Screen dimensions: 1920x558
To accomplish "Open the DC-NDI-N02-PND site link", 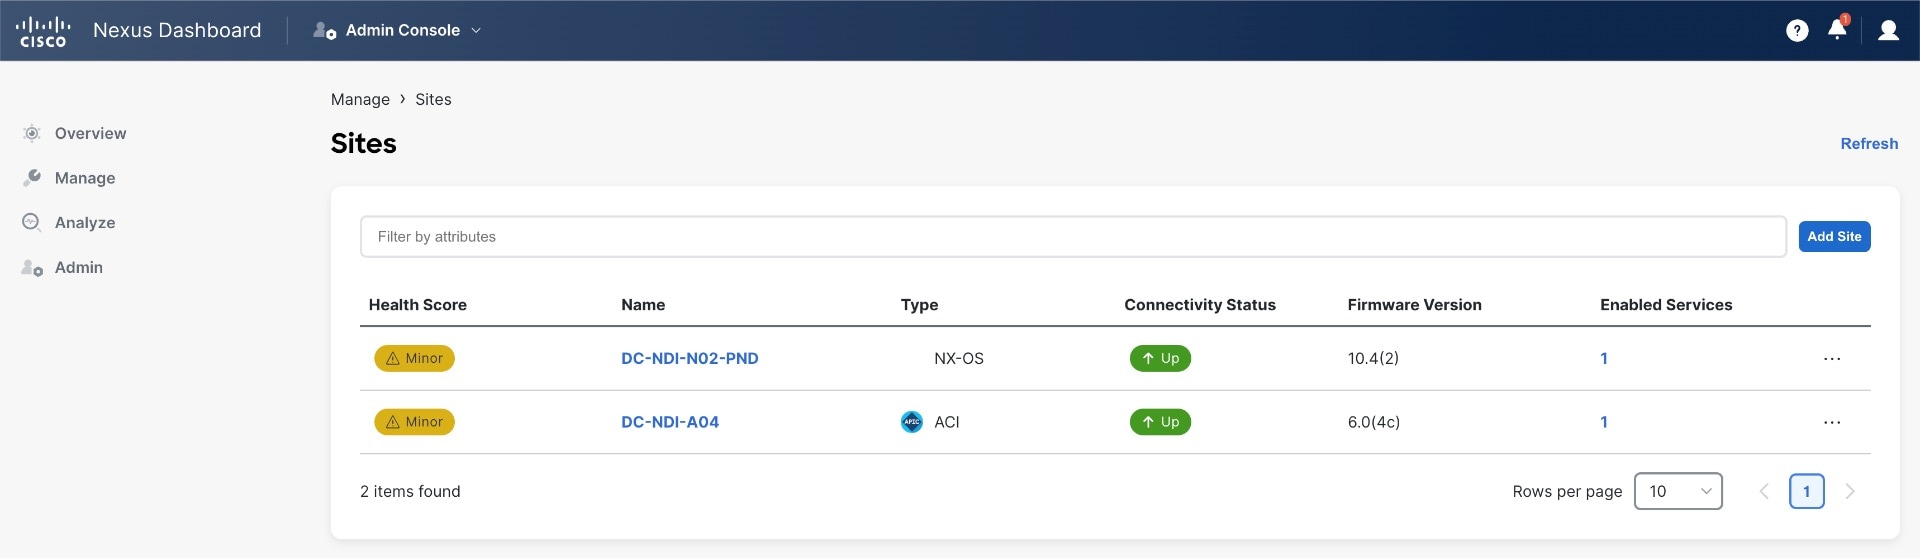I will click(689, 358).
